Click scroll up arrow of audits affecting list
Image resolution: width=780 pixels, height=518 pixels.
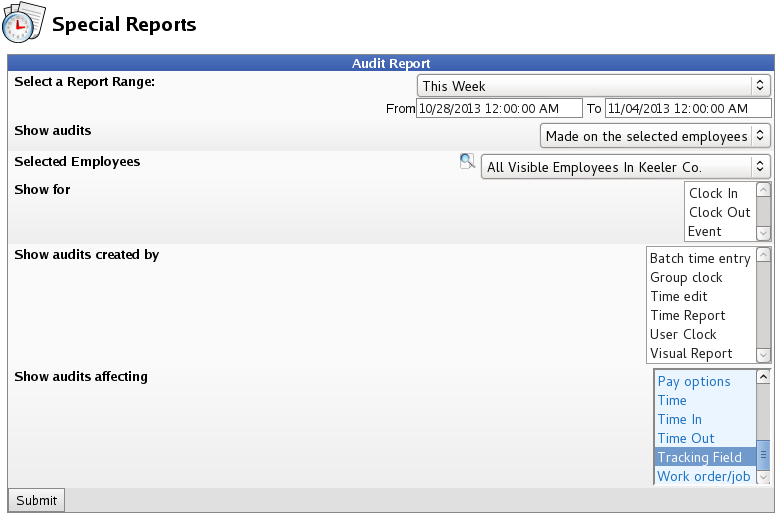tap(763, 377)
